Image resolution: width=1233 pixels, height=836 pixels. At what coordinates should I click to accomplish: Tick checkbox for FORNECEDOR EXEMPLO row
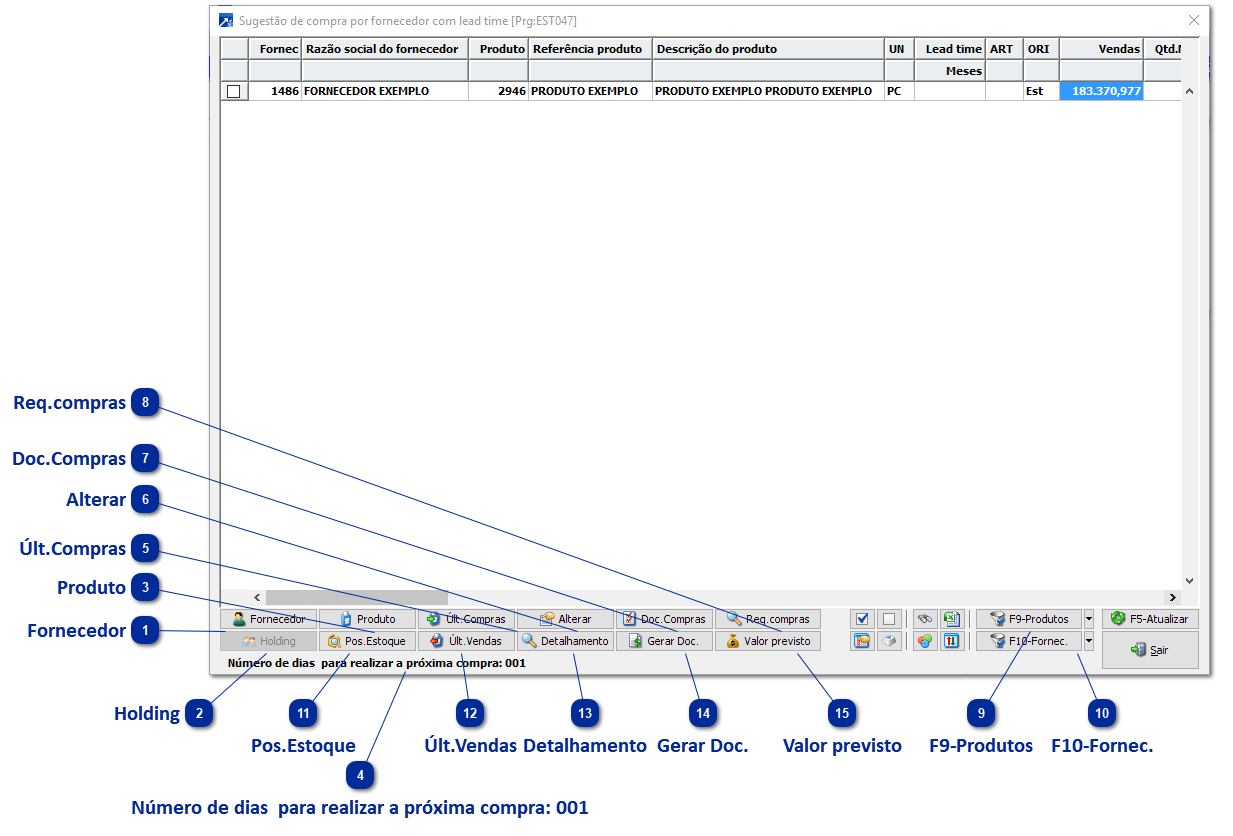(x=234, y=91)
